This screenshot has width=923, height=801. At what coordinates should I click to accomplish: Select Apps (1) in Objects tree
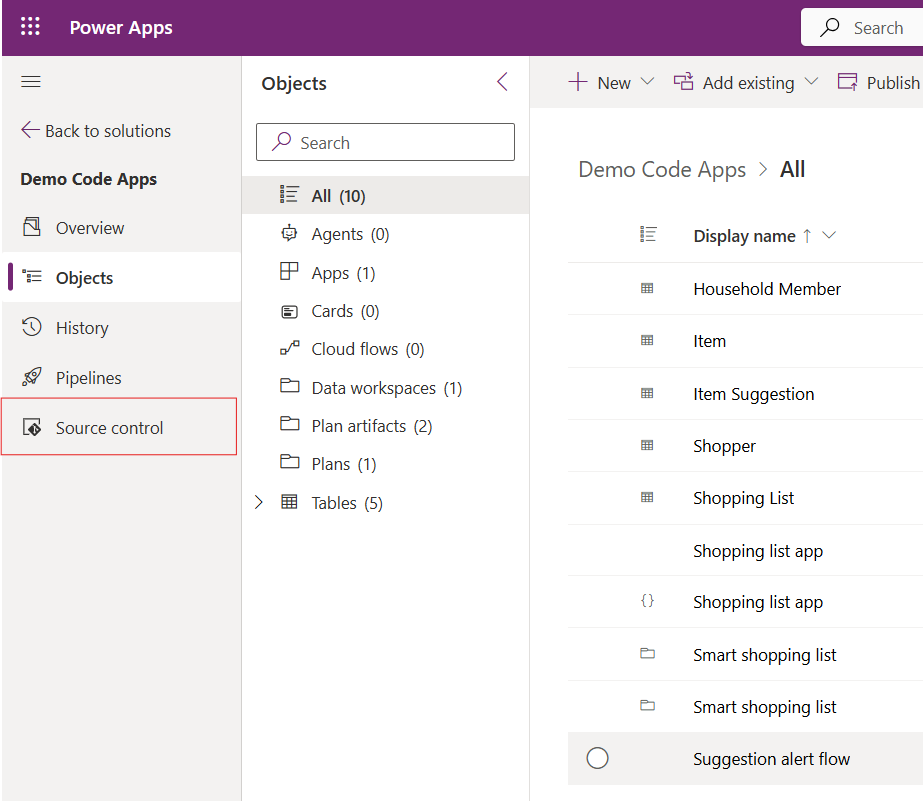click(386, 272)
